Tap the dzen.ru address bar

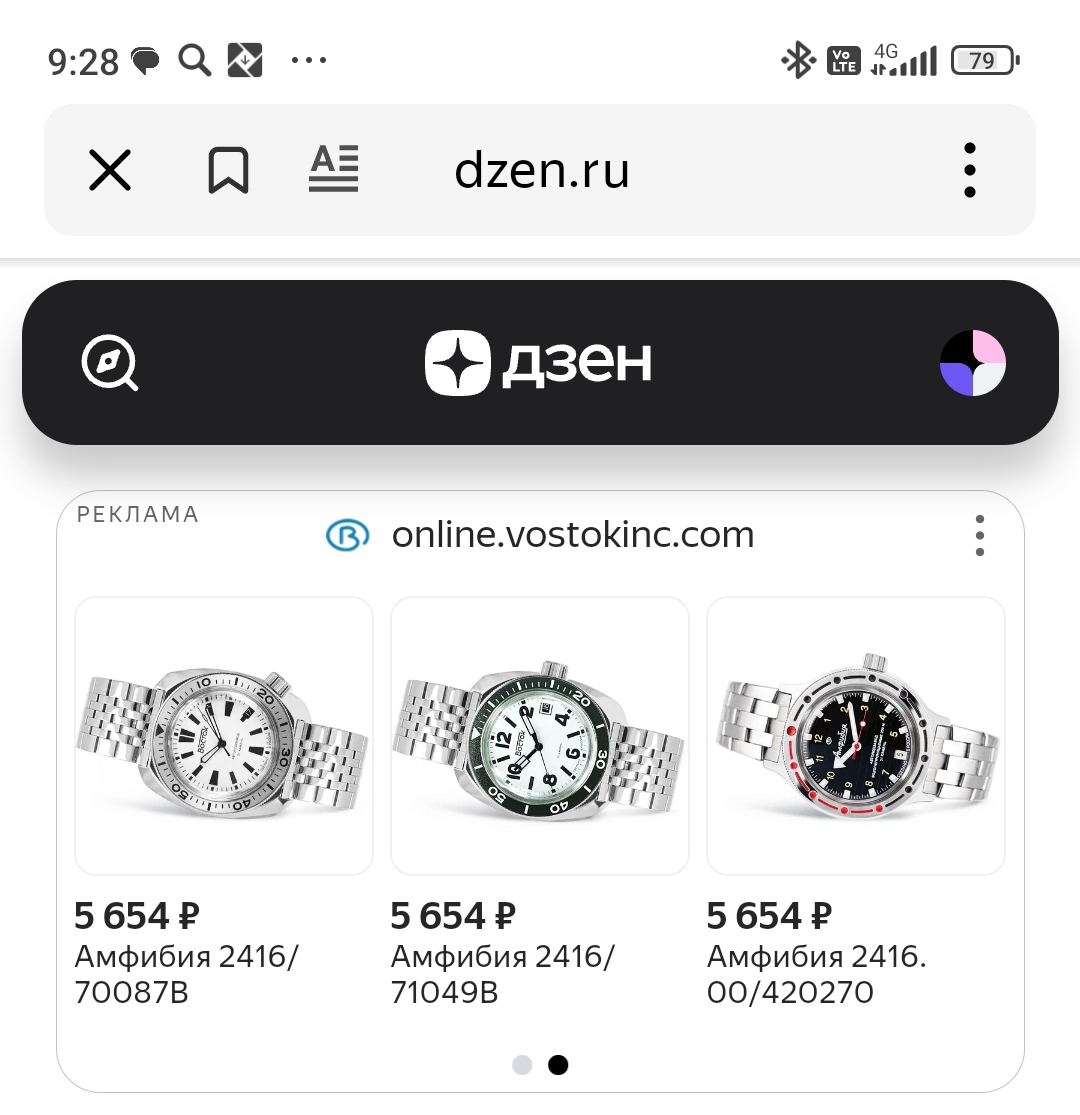click(542, 171)
